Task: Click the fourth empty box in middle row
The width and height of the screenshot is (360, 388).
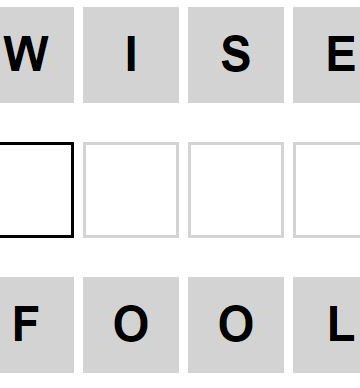Action: point(327,190)
